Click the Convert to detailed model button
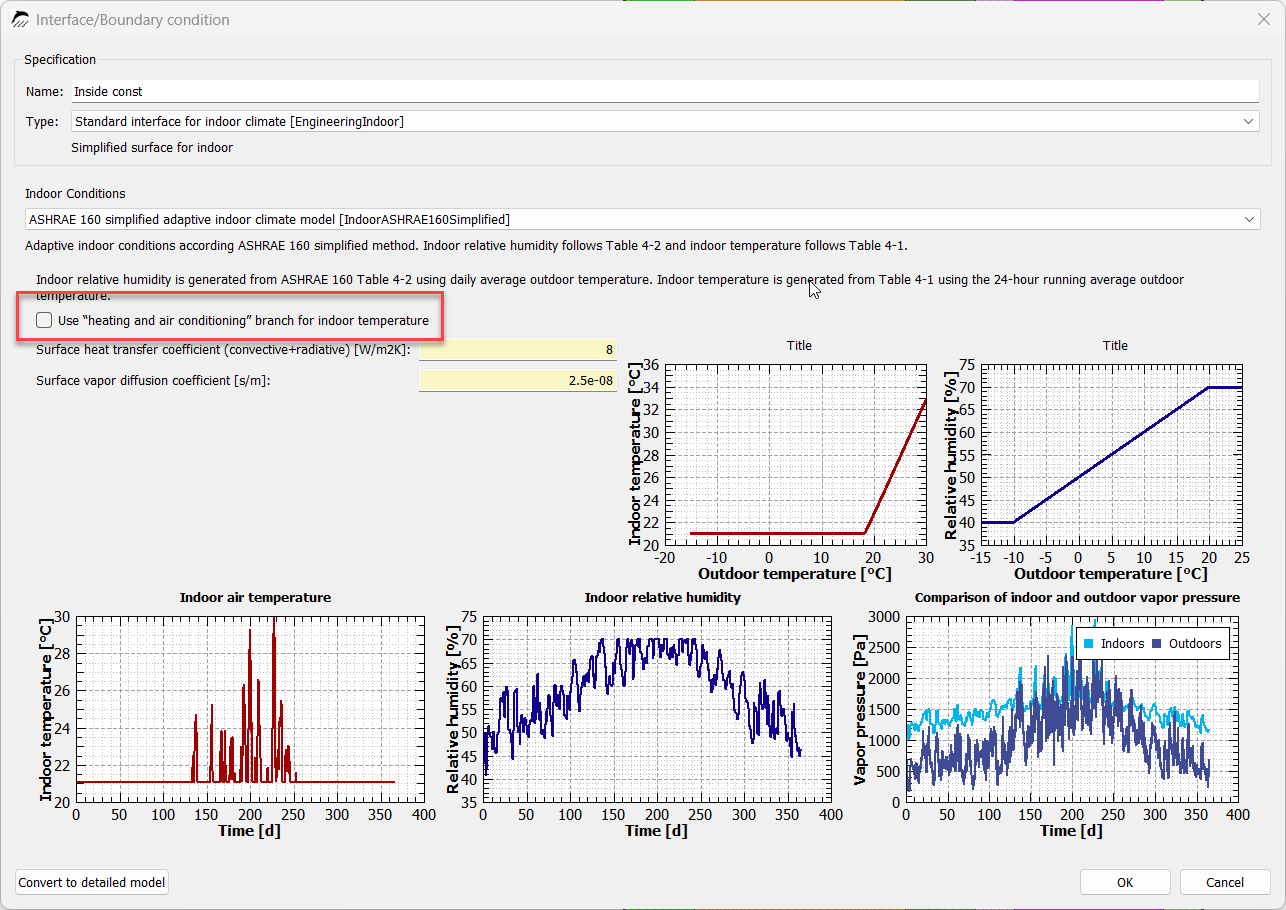1286x910 pixels. [x=92, y=882]
